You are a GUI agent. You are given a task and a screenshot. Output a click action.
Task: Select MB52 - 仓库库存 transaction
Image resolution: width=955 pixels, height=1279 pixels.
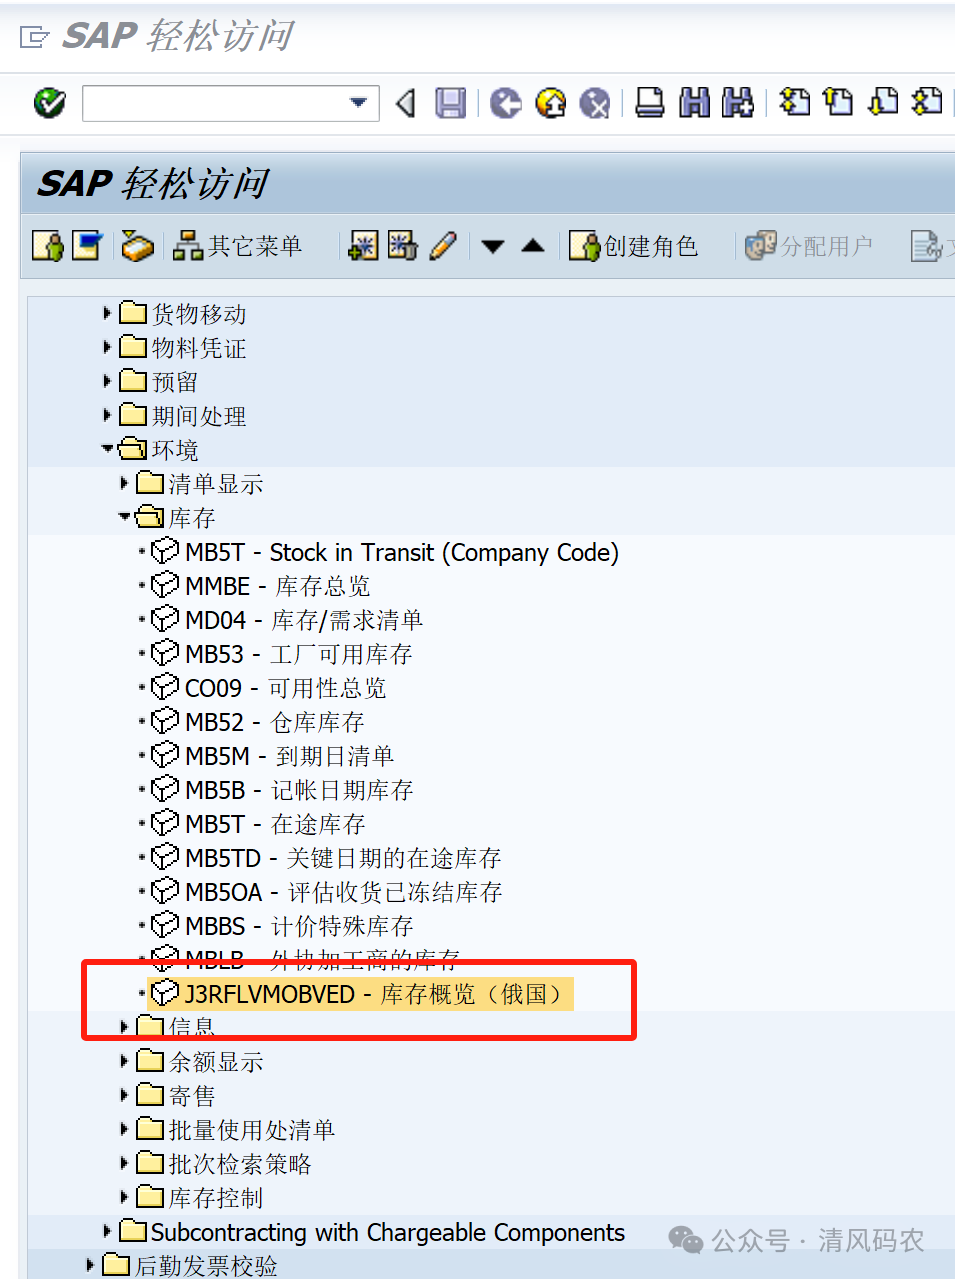[274, 722]
